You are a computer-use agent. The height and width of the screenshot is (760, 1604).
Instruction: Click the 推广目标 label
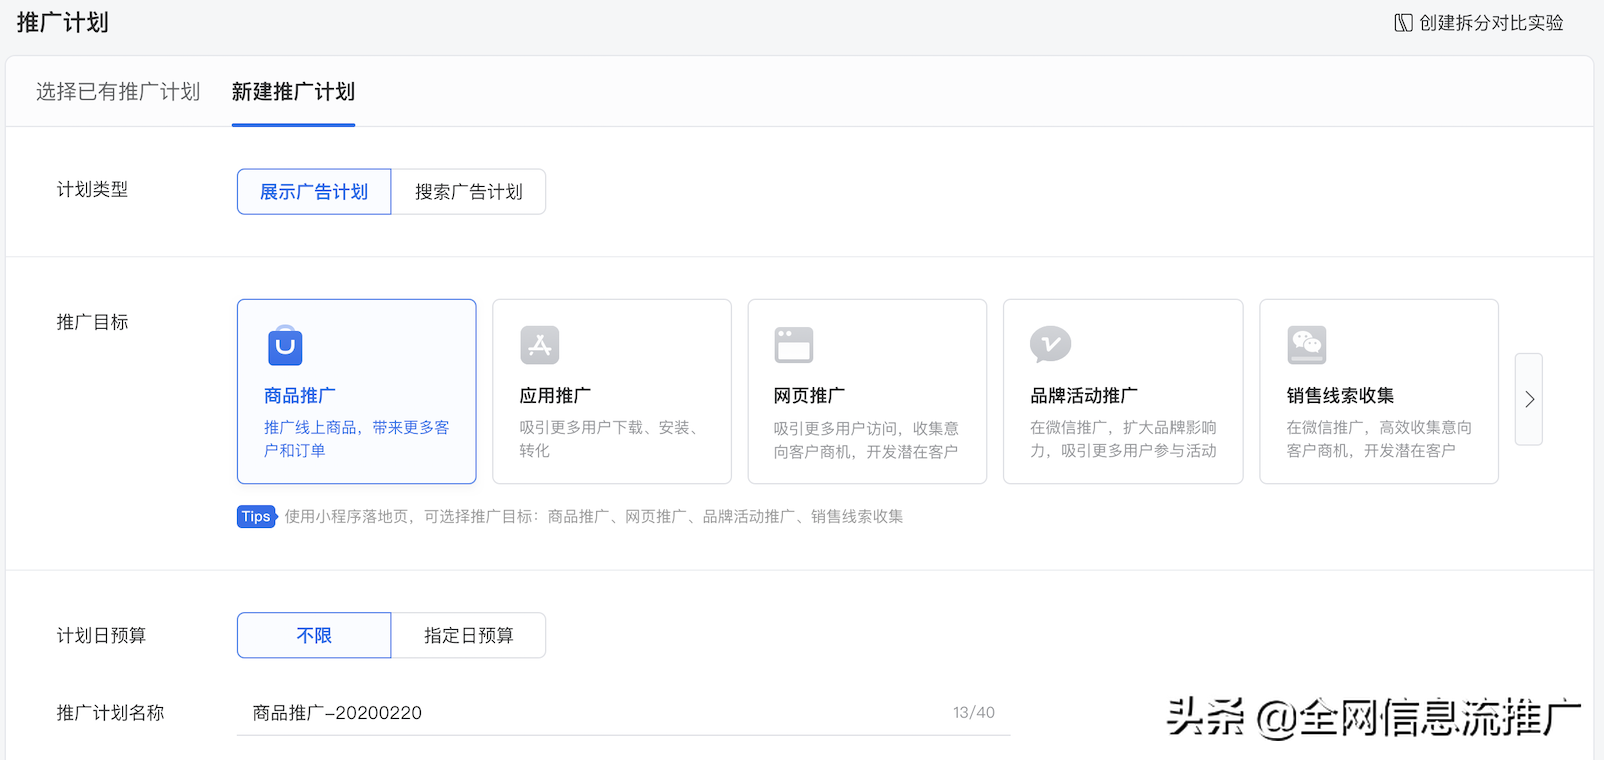click(92, 322)
